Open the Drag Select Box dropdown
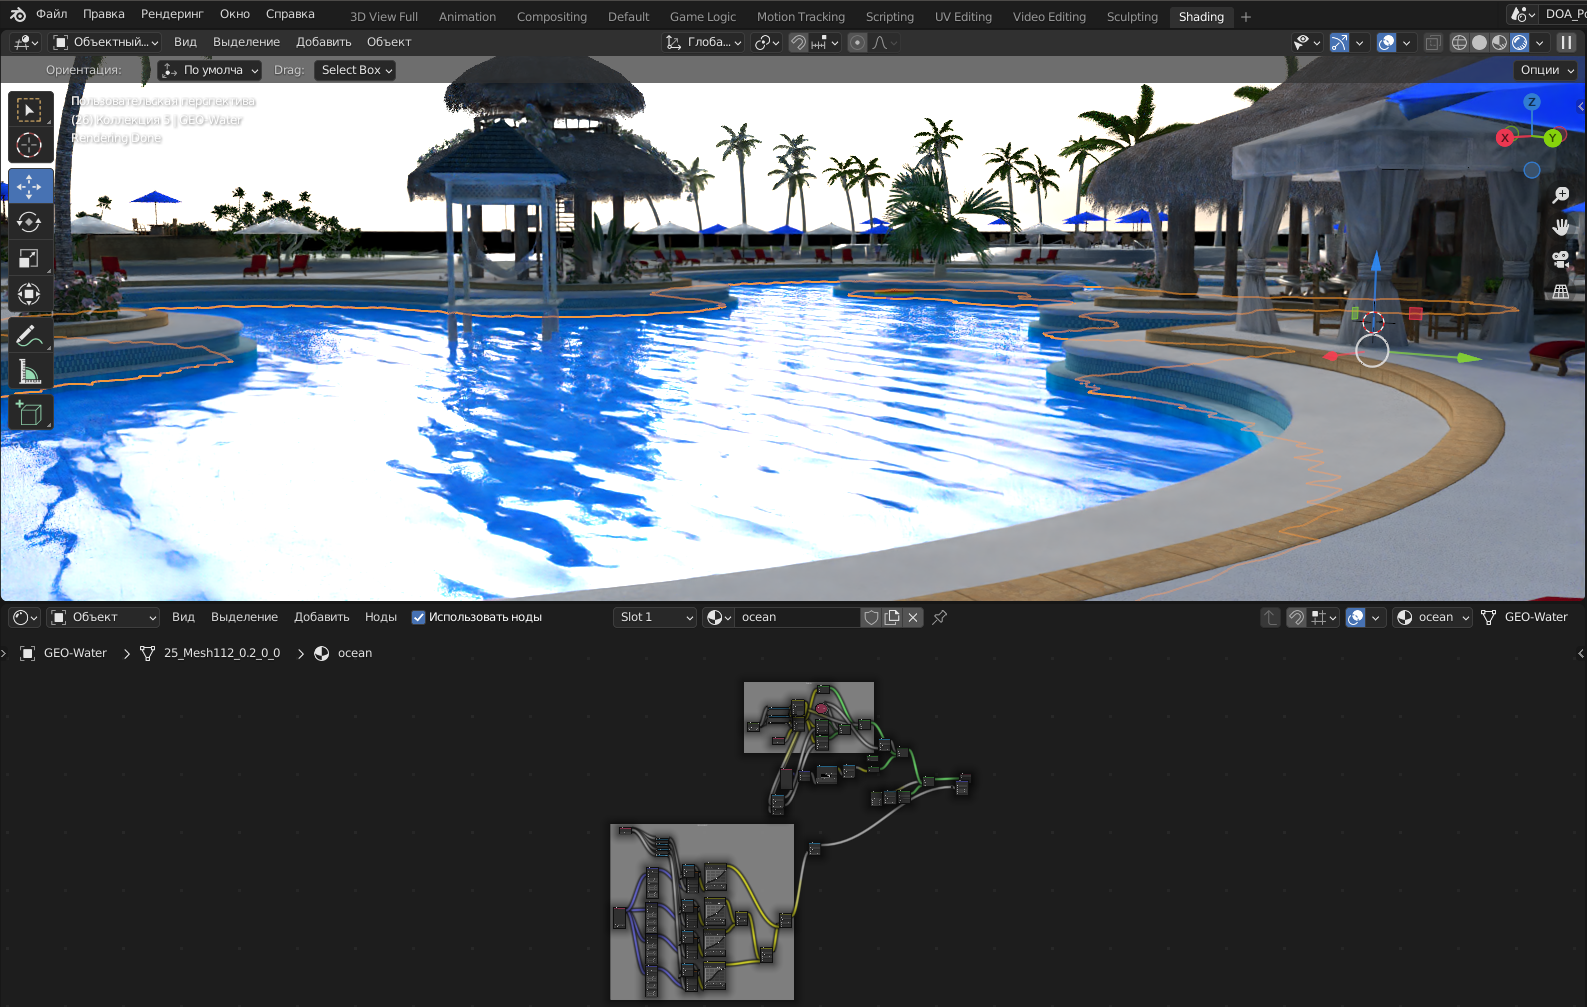Screen dimensions: 1587x1007 (355, 70)
